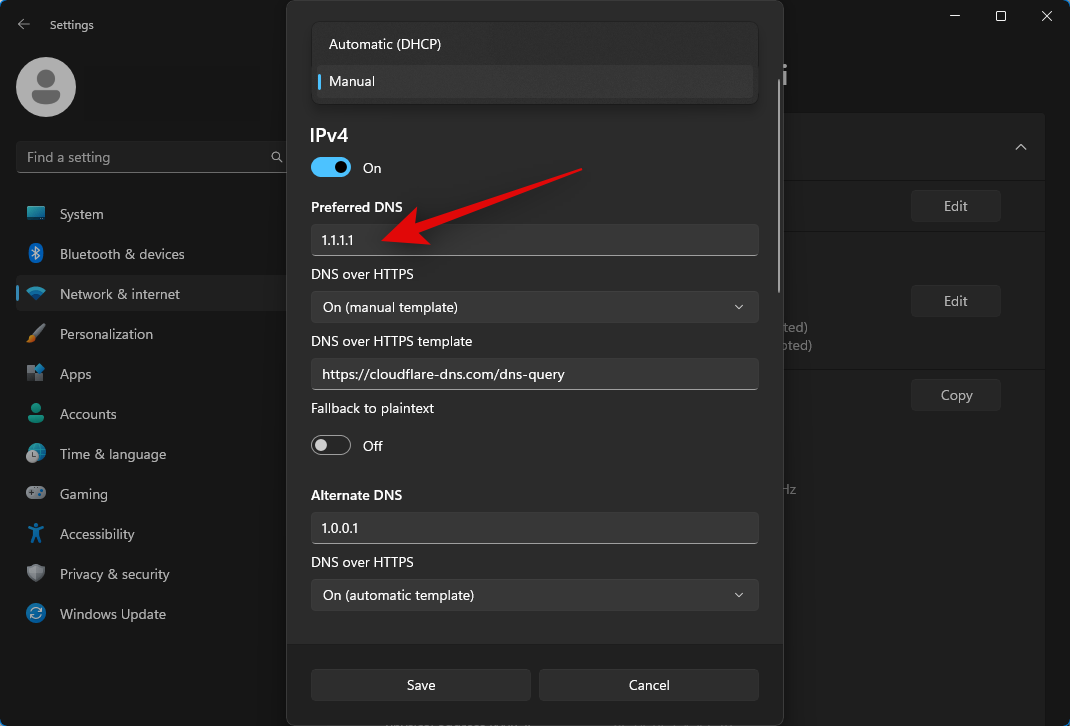Open Bluetooth & devices via its icon
Image resolution: width=1070 pixels, height=726 pixels.
(x=36, y=254)
